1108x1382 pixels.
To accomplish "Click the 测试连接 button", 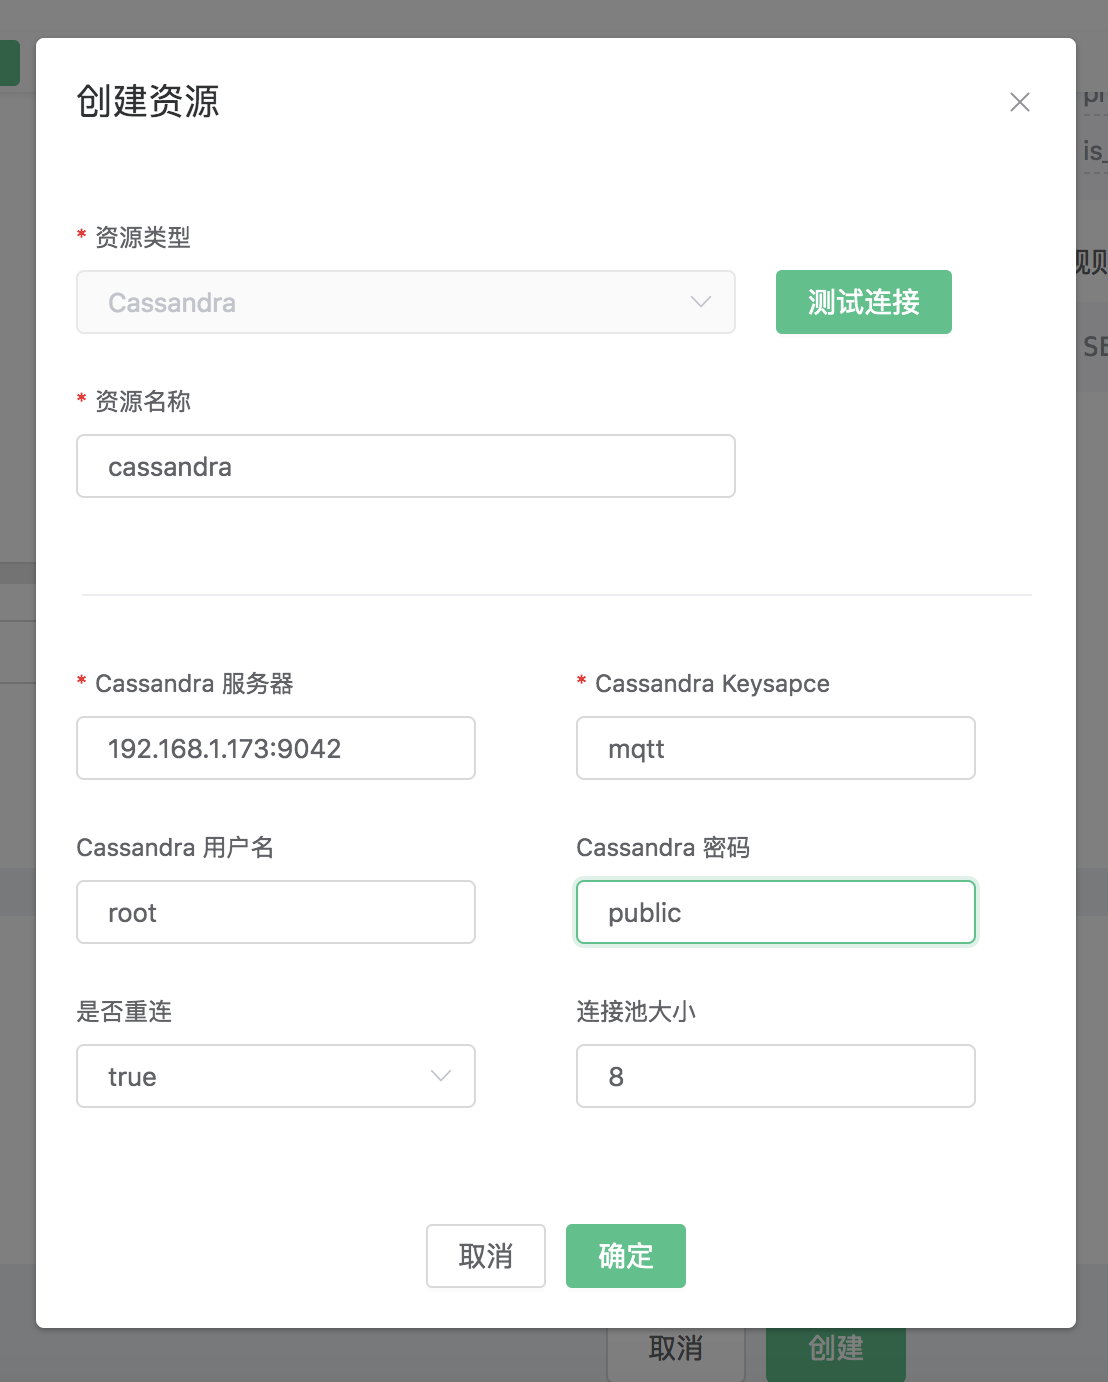I will point(863,302).
